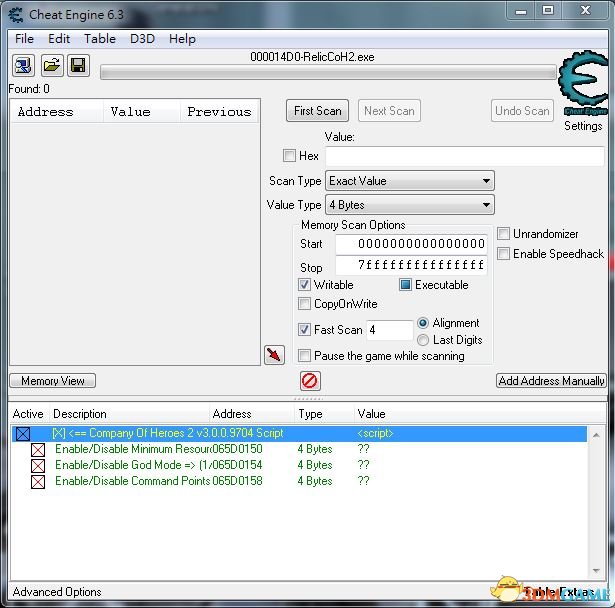The height and width of the screenshot is (608, 615).
Task: Click address 065D0158 cell
Action: click(237, 481)
